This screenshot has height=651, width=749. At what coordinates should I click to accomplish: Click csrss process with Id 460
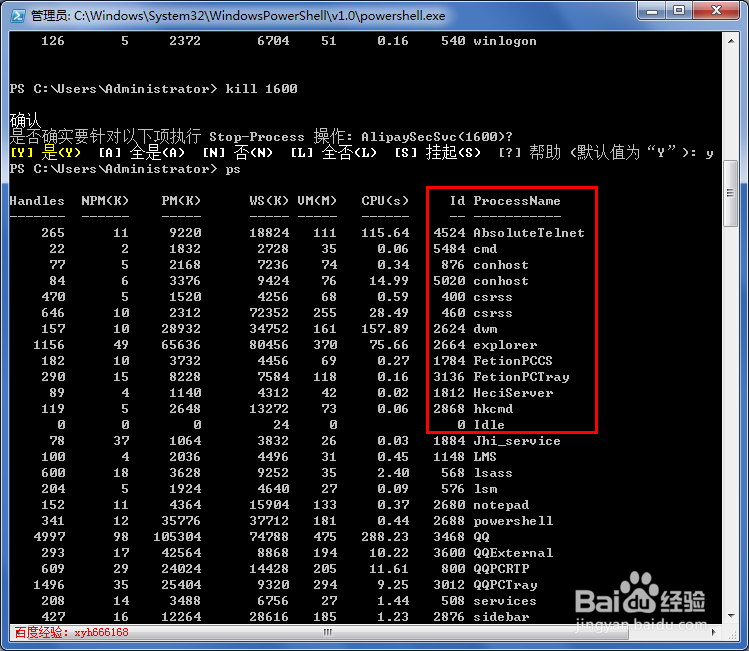(x=493, y=313)
